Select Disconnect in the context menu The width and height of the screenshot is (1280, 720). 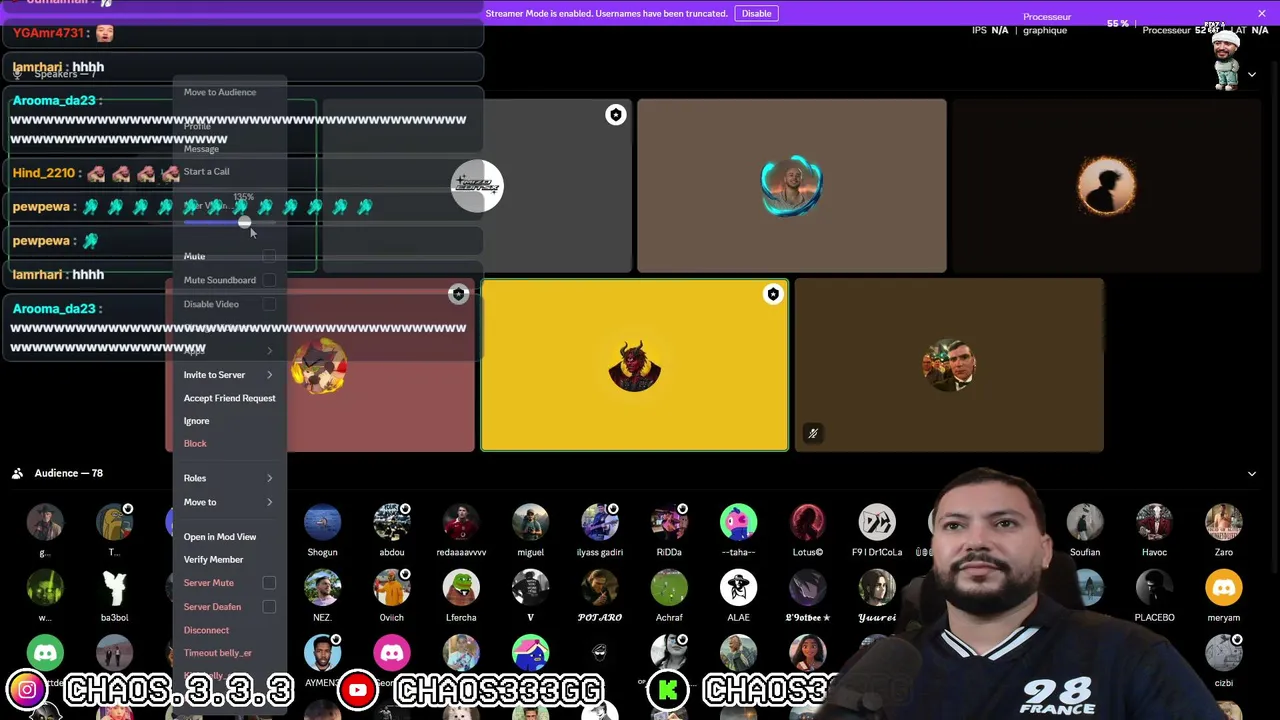(207, 630)
